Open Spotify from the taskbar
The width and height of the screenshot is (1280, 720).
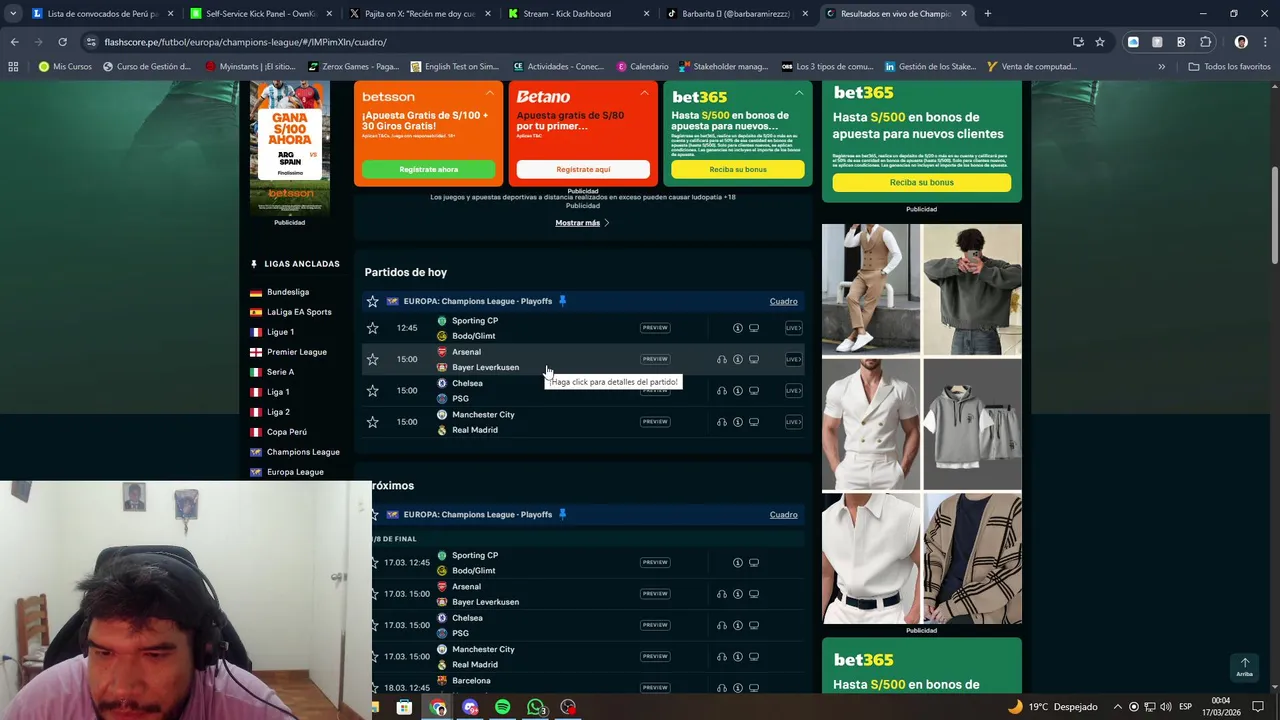tap(502, 707)
